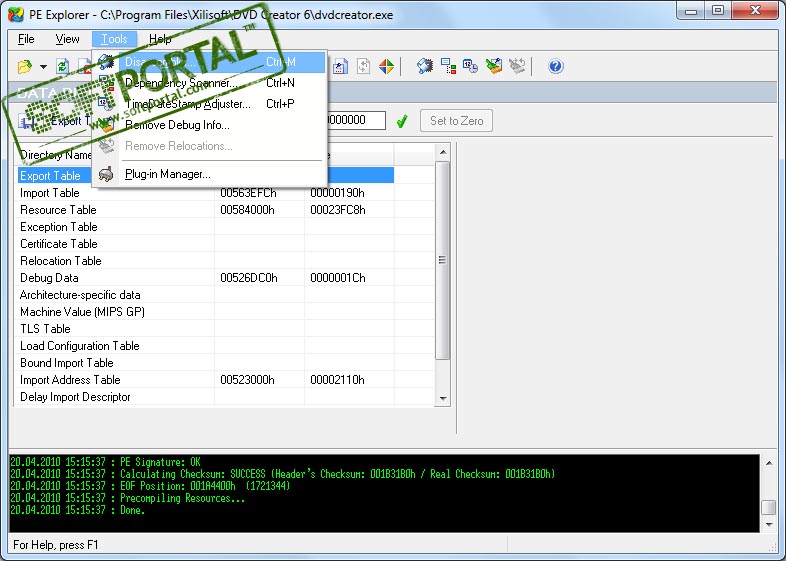
Task: Open Help with the blue question icon
Action: coord(555,66)
